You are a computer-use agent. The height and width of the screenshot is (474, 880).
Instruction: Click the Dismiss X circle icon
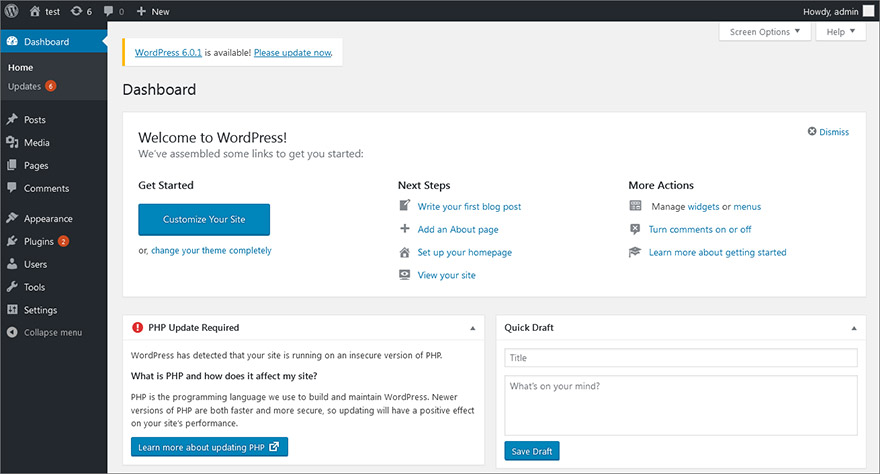[812, 131]
